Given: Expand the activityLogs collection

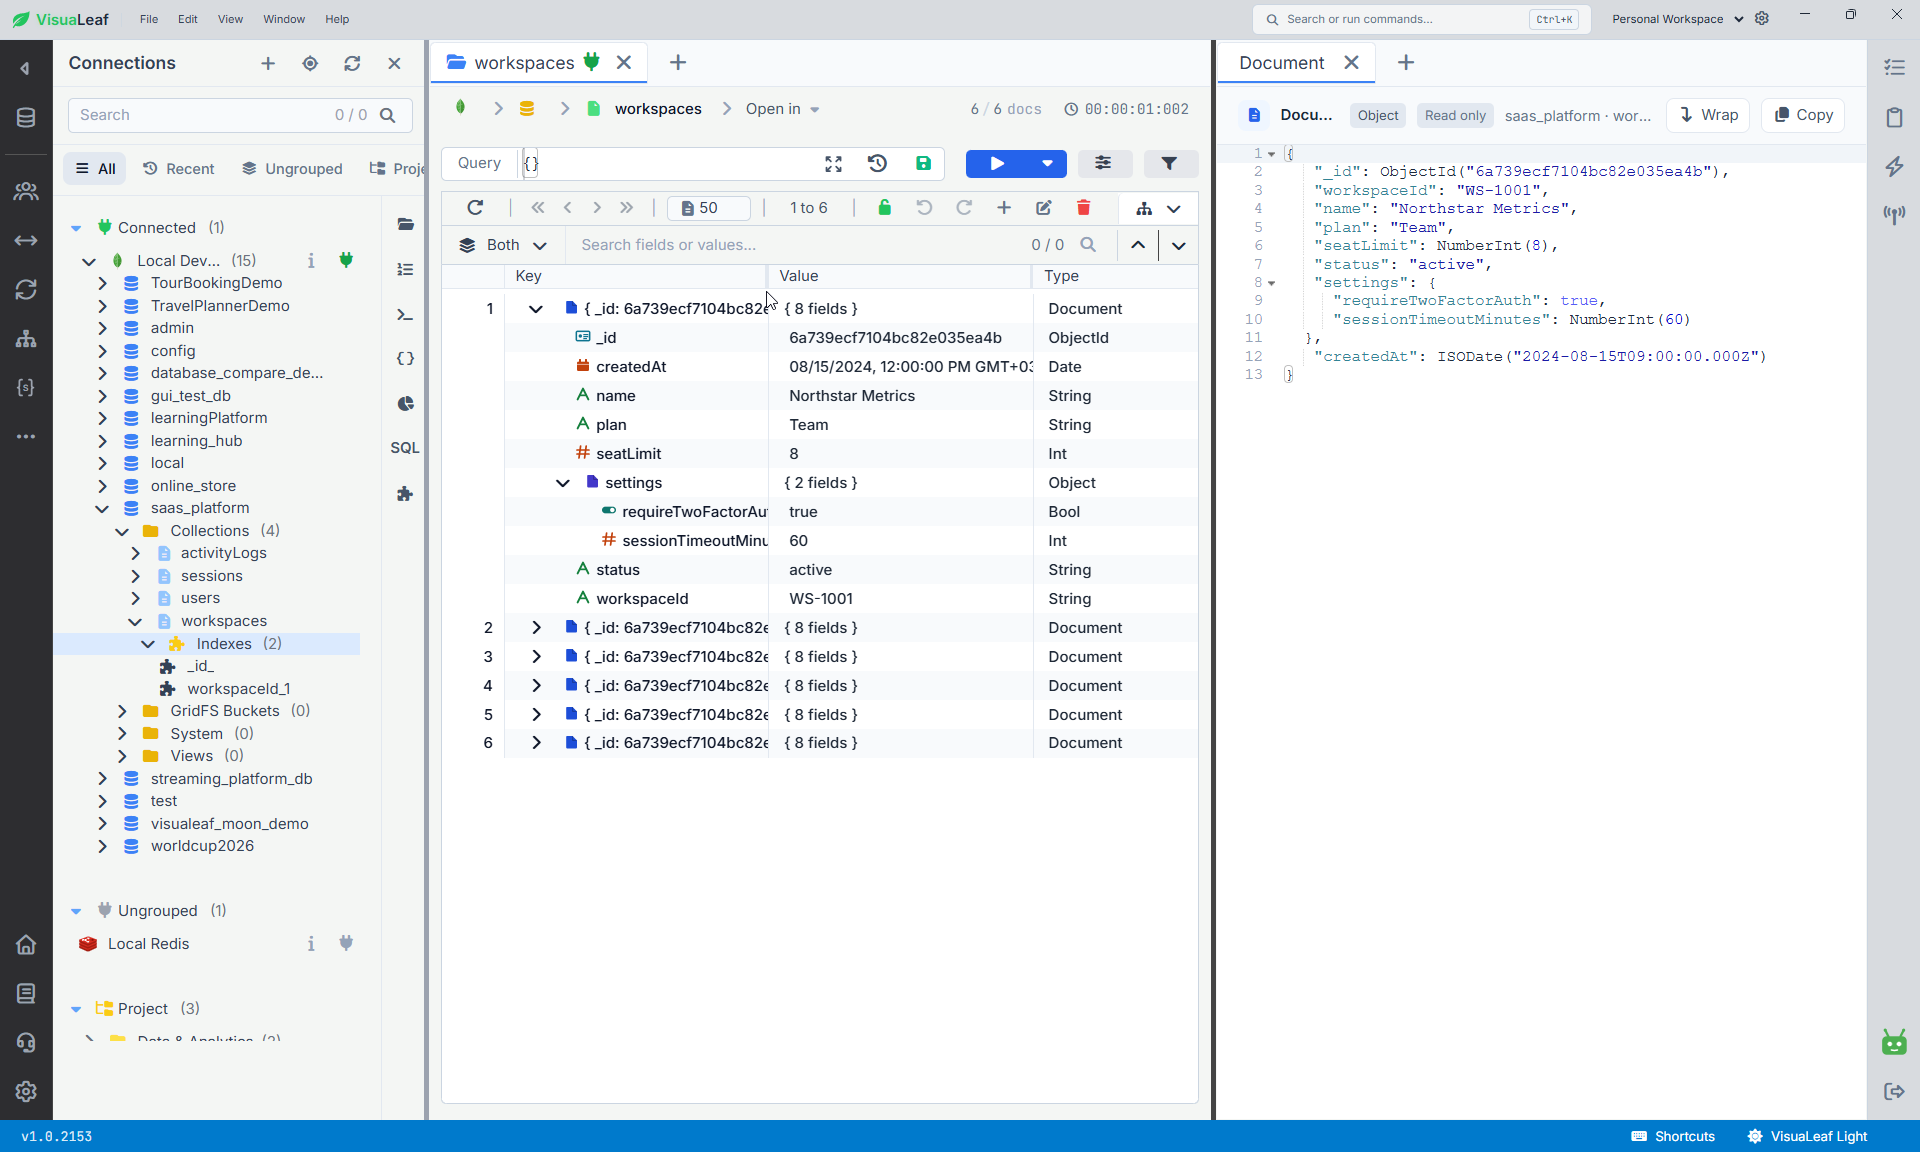Looking at the screenshot, I should (x=136, y=553).
